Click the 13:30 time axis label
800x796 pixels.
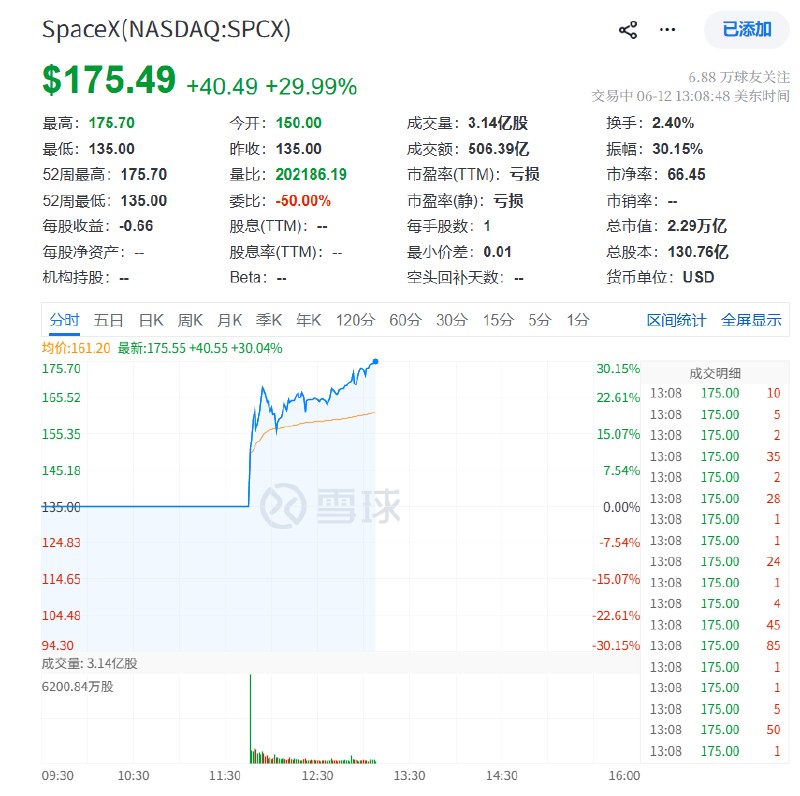point(409,776)
